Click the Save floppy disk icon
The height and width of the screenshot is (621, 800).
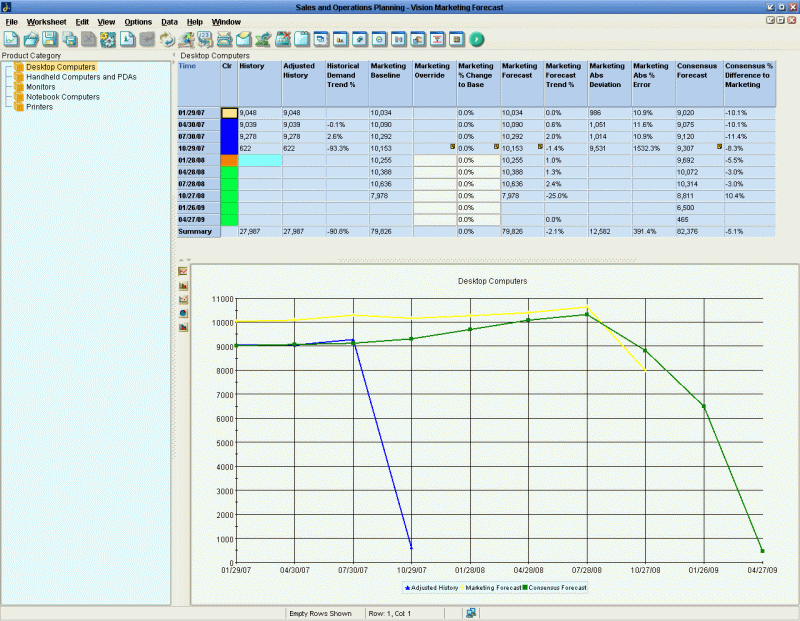point(50,39)
